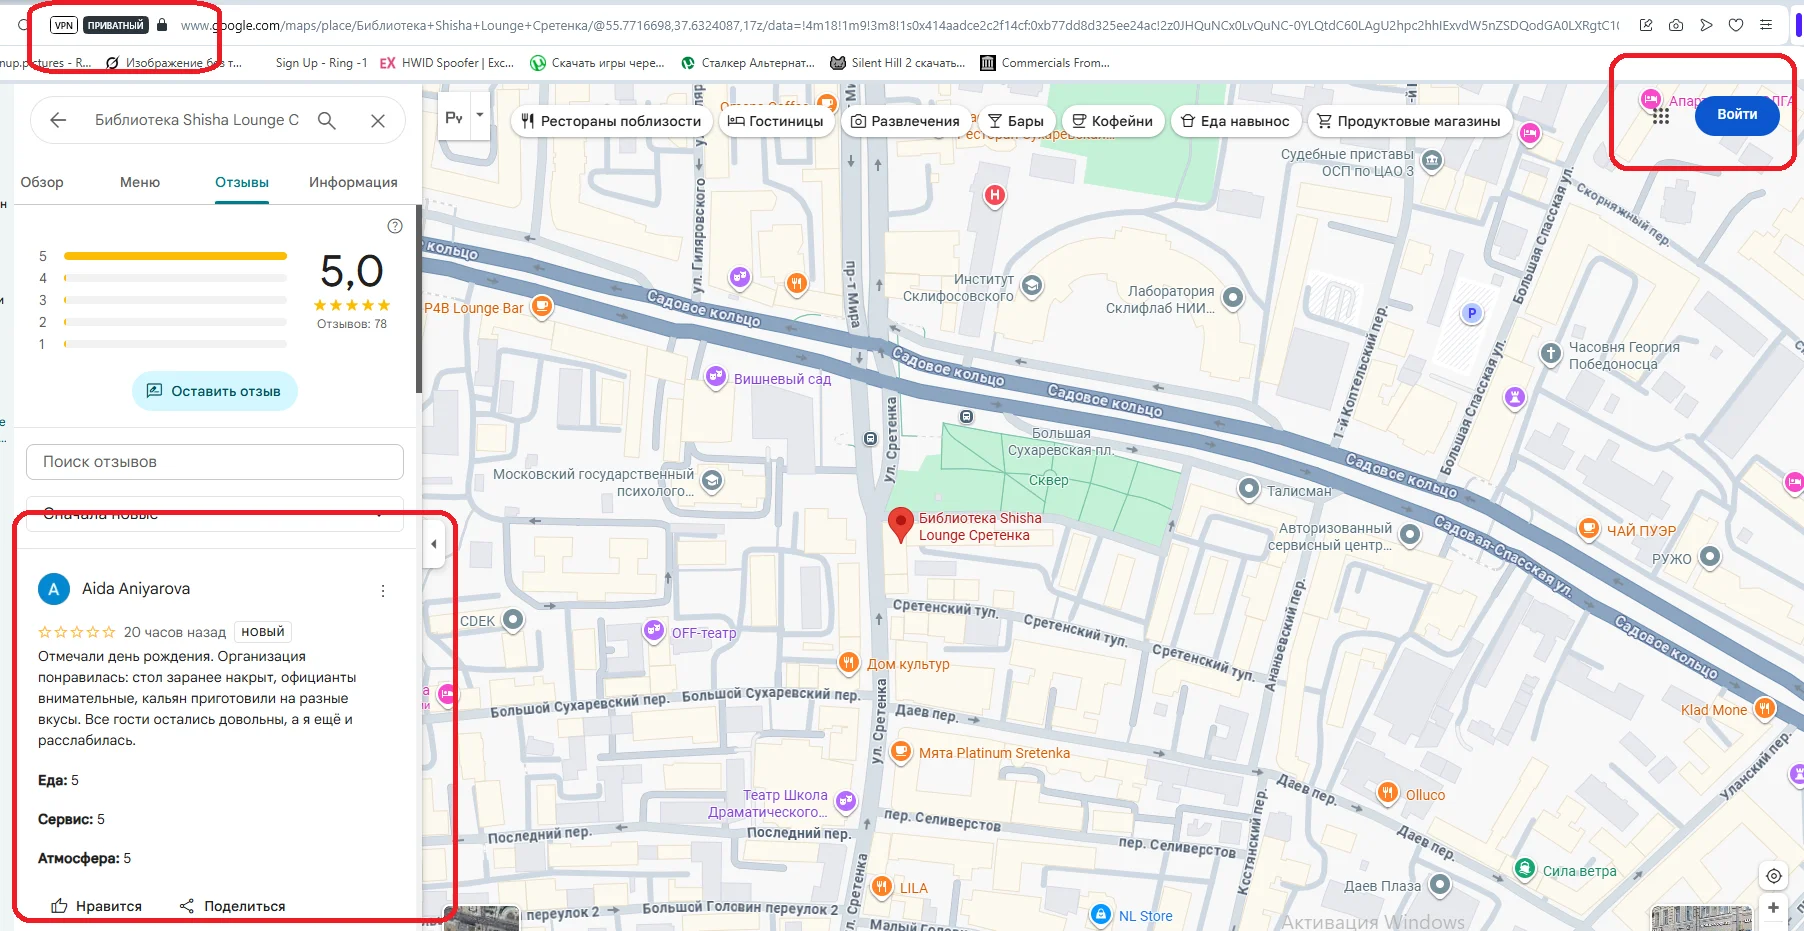Click the browser heart bookmark icon
Viewport: 1804px width, 931px height.
click(x=1736, y=25)
